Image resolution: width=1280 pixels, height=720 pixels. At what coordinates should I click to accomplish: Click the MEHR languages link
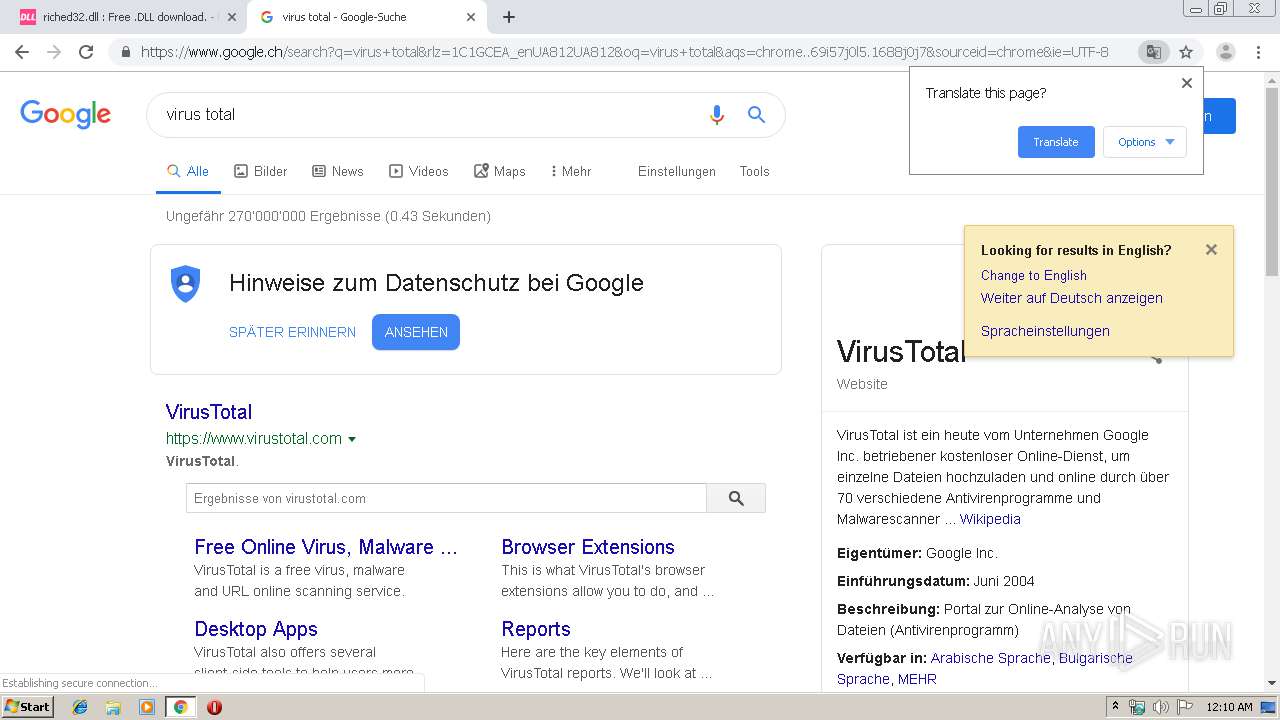[917, 679]
